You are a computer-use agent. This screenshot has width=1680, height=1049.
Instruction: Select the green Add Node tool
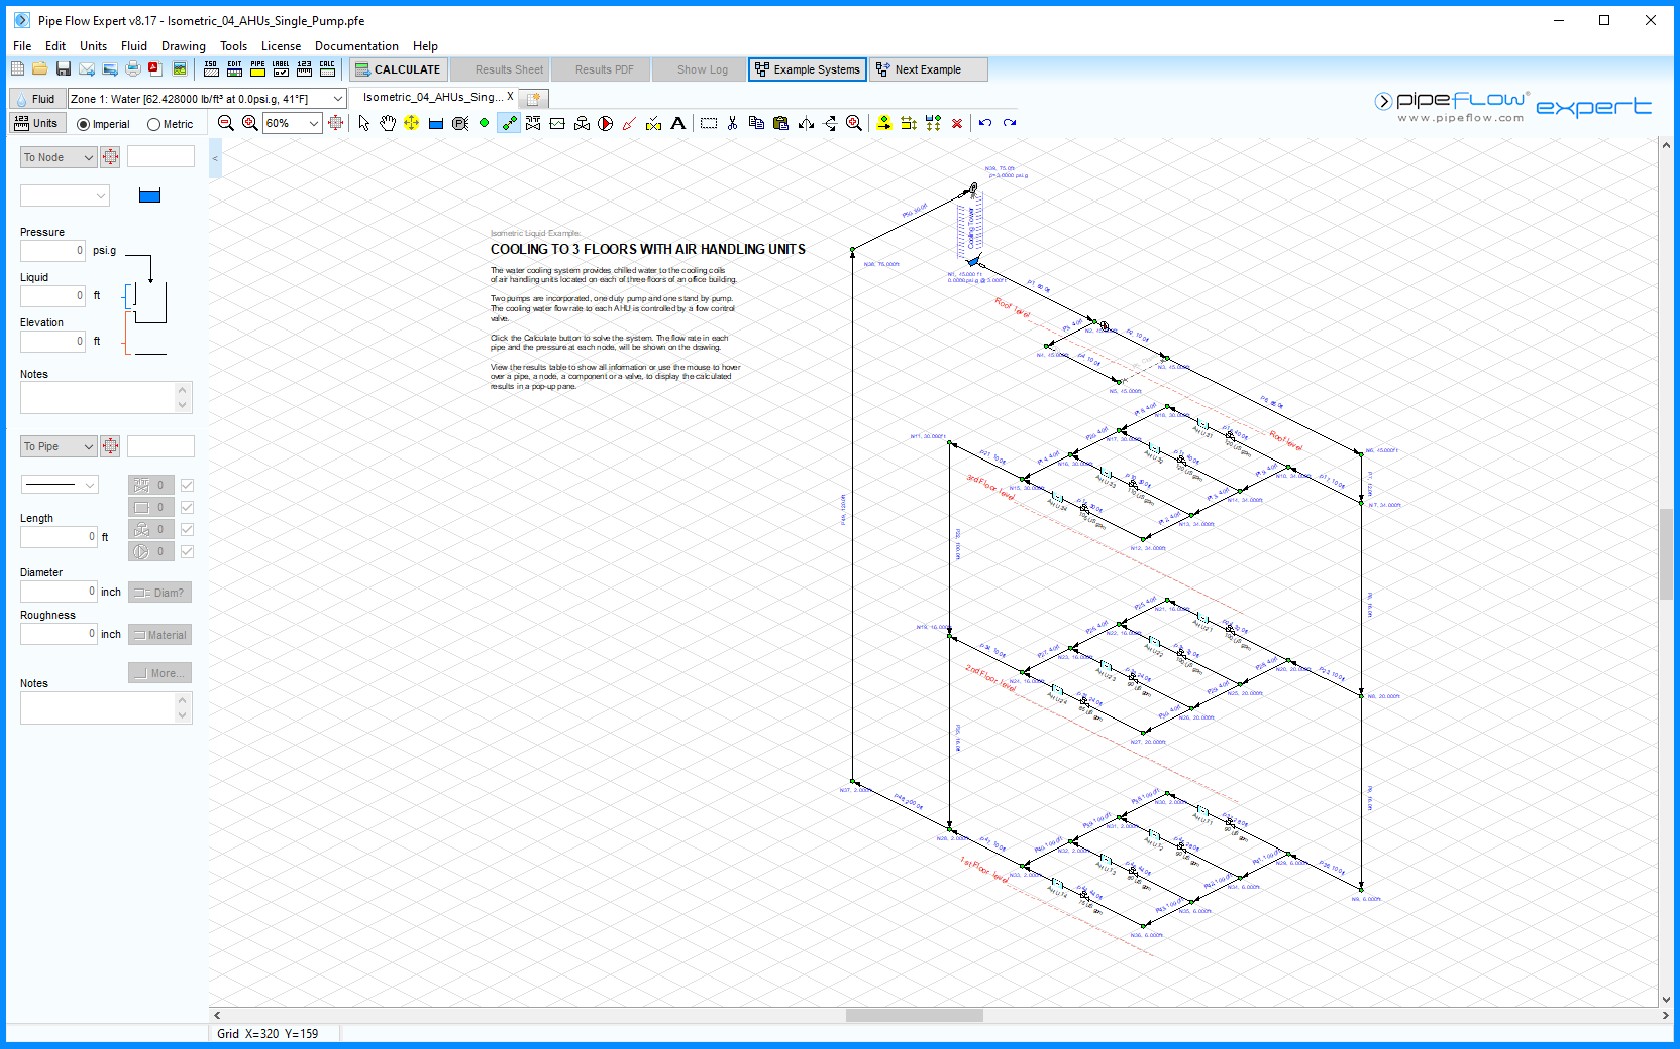pyautogui.click(x=484, y=123)
